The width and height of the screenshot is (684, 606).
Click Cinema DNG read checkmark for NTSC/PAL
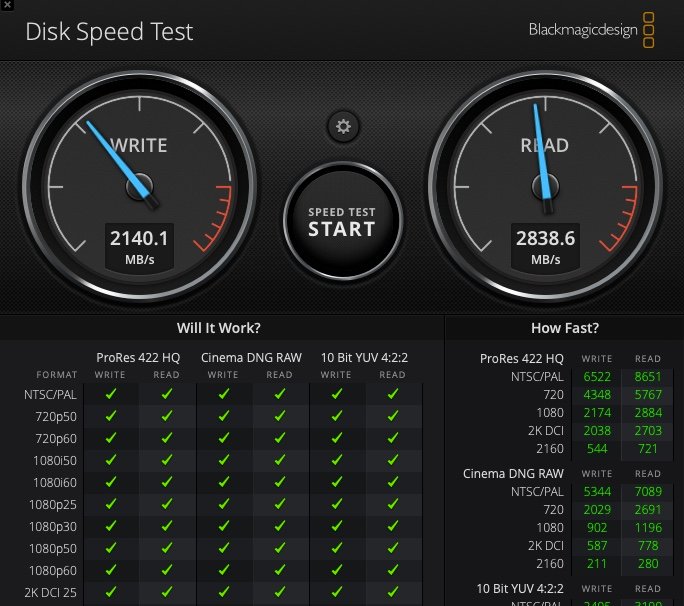[280, 394]
